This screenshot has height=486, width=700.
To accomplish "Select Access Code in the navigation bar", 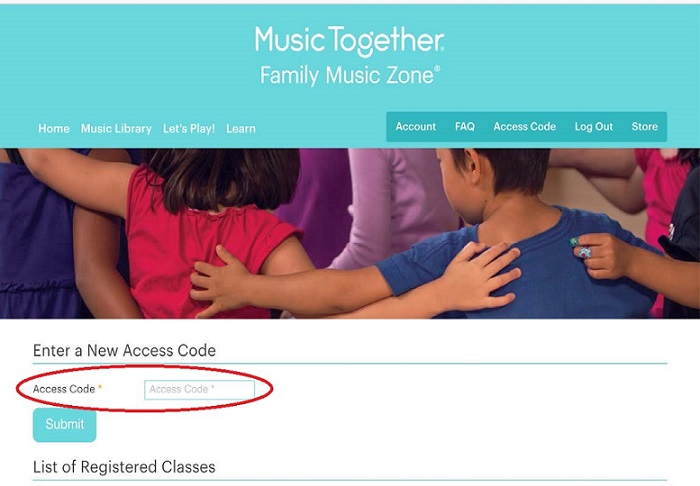I will 524,127.
